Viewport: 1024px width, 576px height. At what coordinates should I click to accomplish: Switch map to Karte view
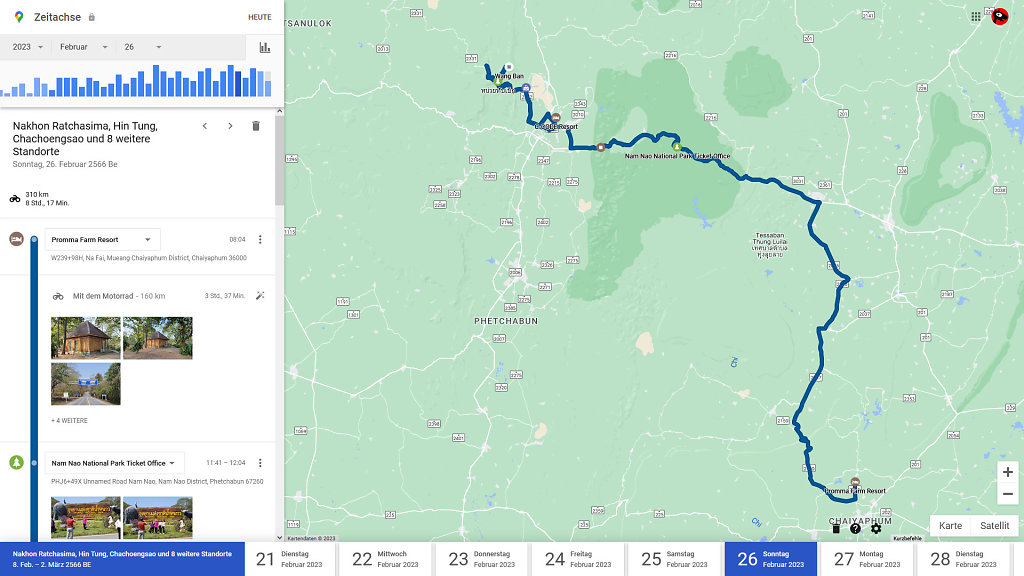[x=950, y=526]
